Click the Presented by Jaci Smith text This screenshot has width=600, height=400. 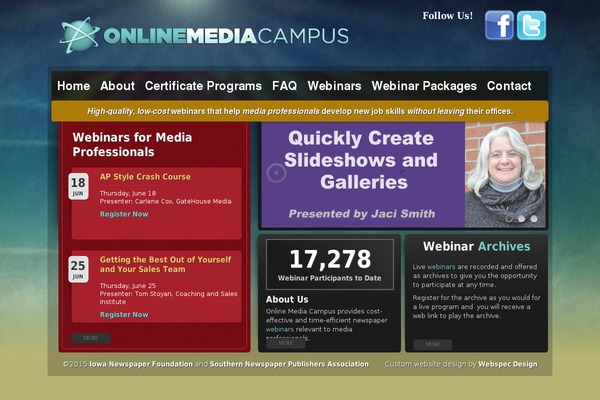pos(362,214)
